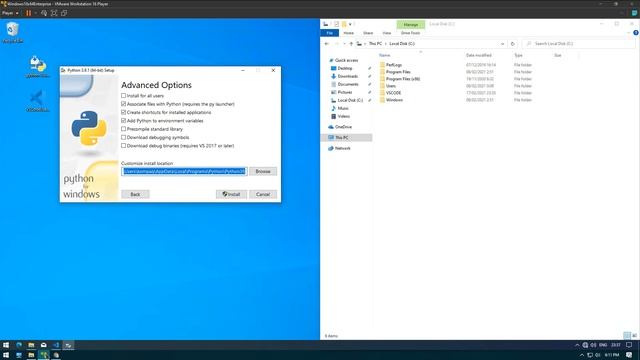Viewport: 640px width, 360px height.
Task: Click This PC in address breadcrumb
Action: pos(375,44)
